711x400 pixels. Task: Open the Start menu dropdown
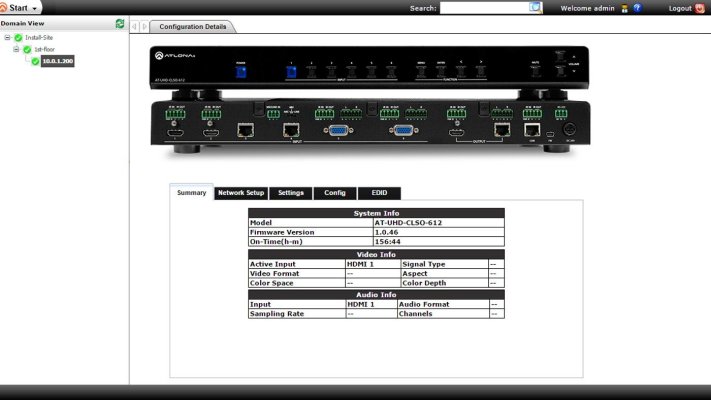[x=21, y=7]
